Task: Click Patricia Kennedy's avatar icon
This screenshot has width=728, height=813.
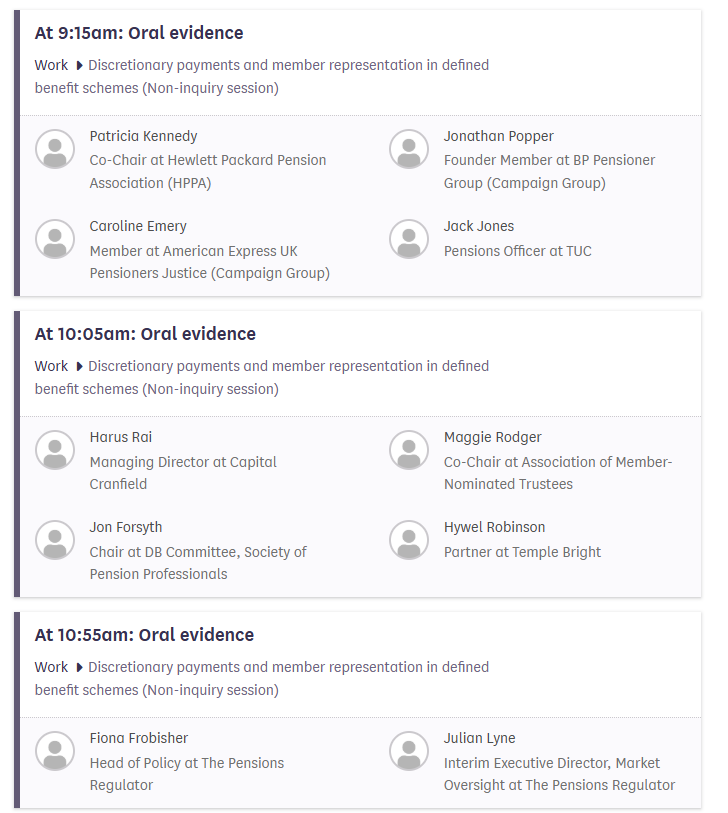Action: (55, 149)
